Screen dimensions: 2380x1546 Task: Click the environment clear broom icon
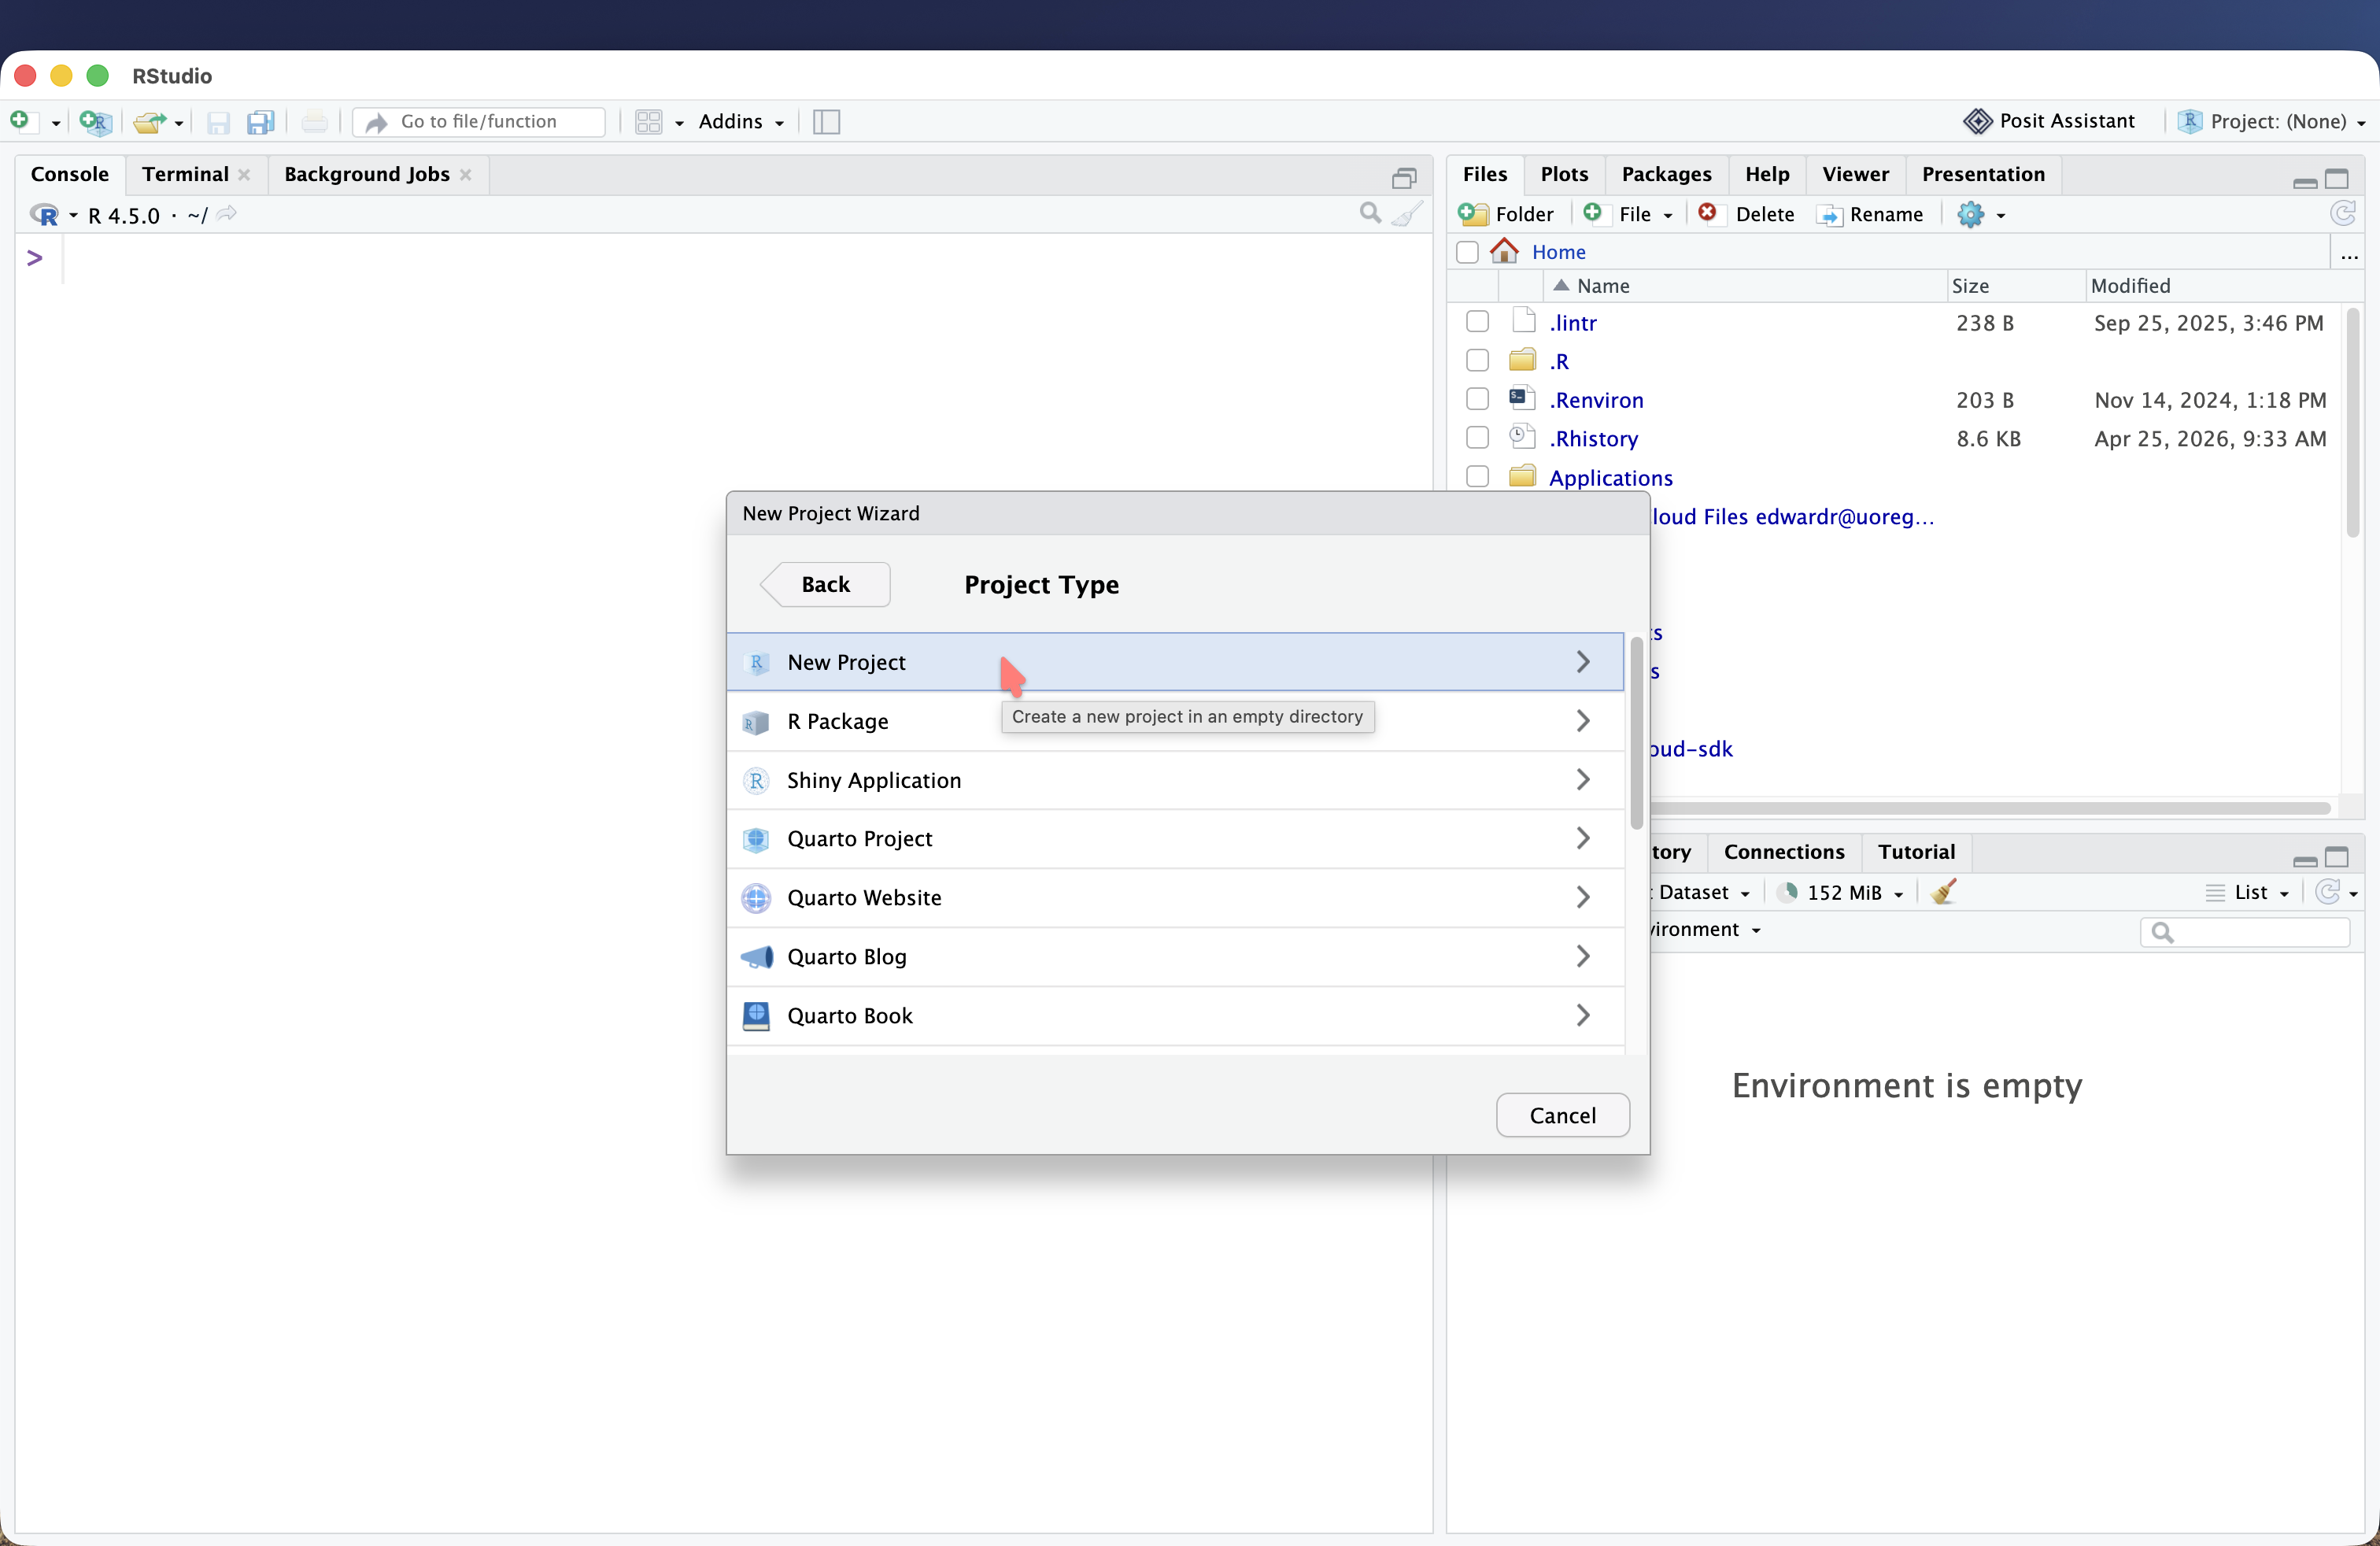(1944, 892)
